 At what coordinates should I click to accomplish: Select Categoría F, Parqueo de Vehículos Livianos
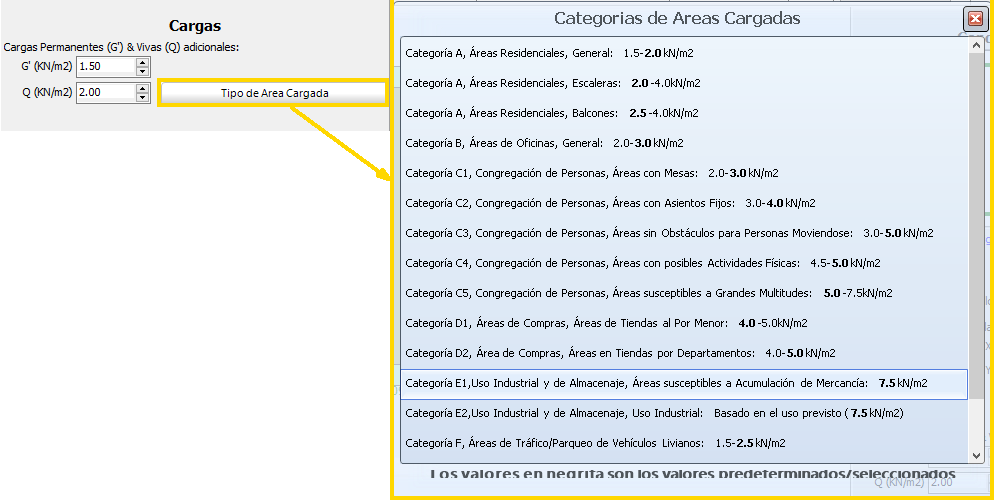pyautogui.click(x=595, y=443)
